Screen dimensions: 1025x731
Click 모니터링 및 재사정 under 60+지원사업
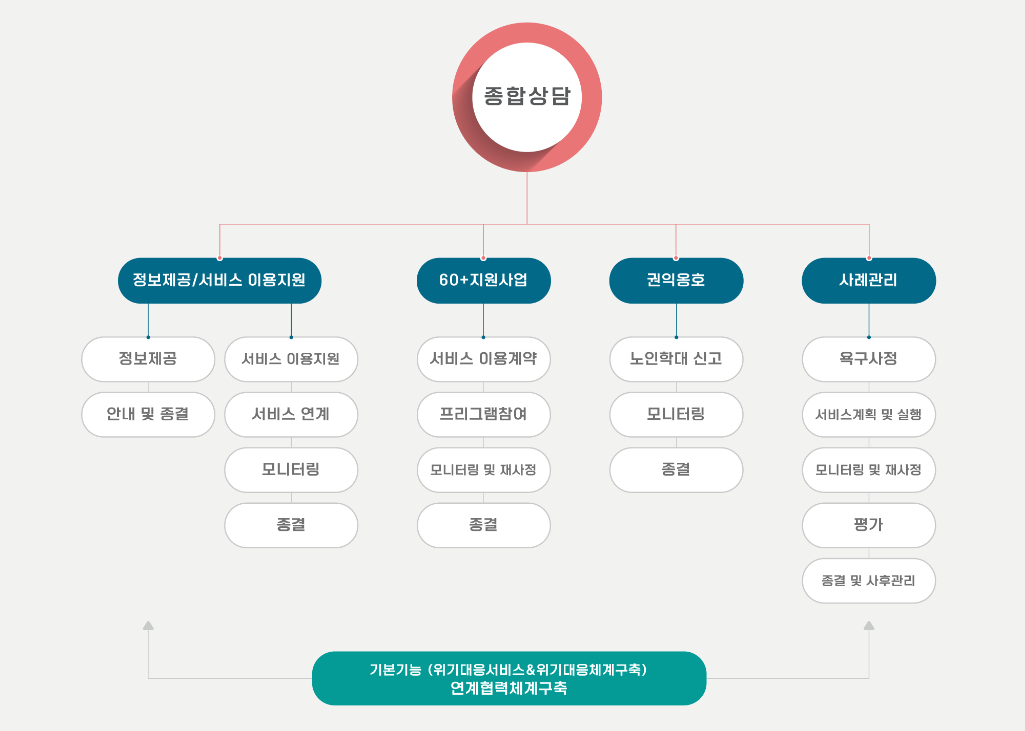point(483,470)
